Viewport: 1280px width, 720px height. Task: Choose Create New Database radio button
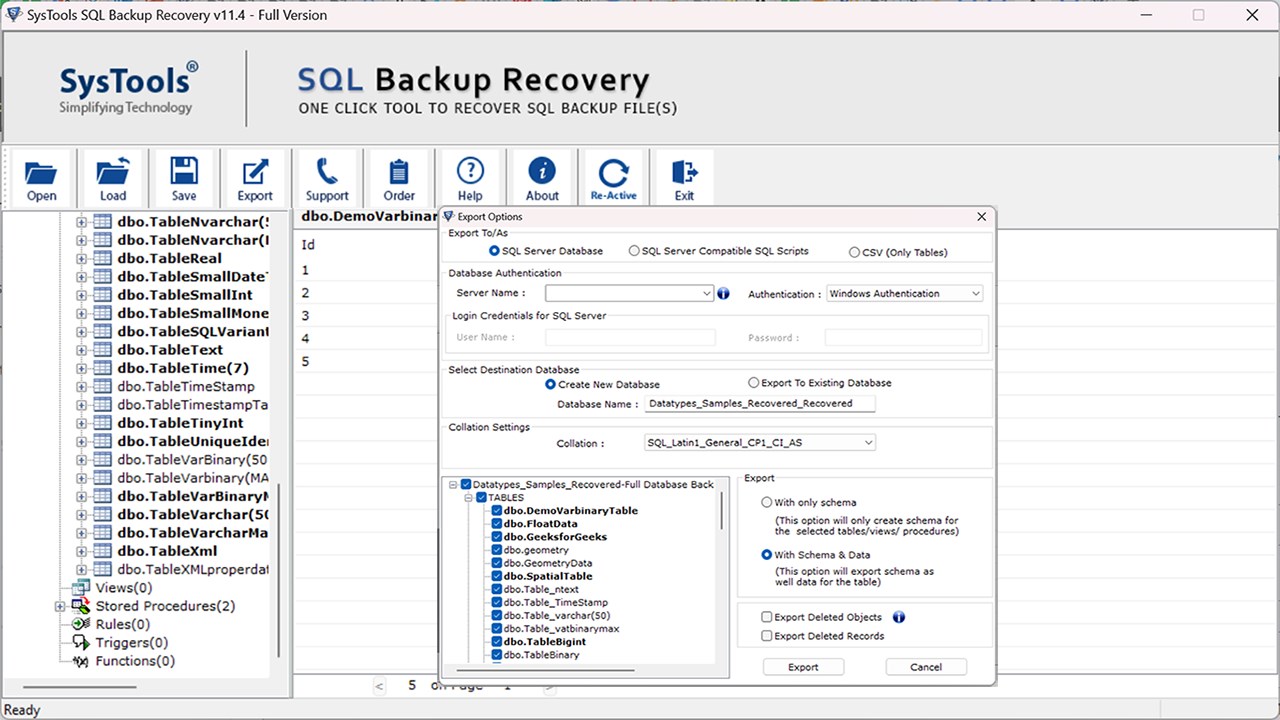coord(550,384)
